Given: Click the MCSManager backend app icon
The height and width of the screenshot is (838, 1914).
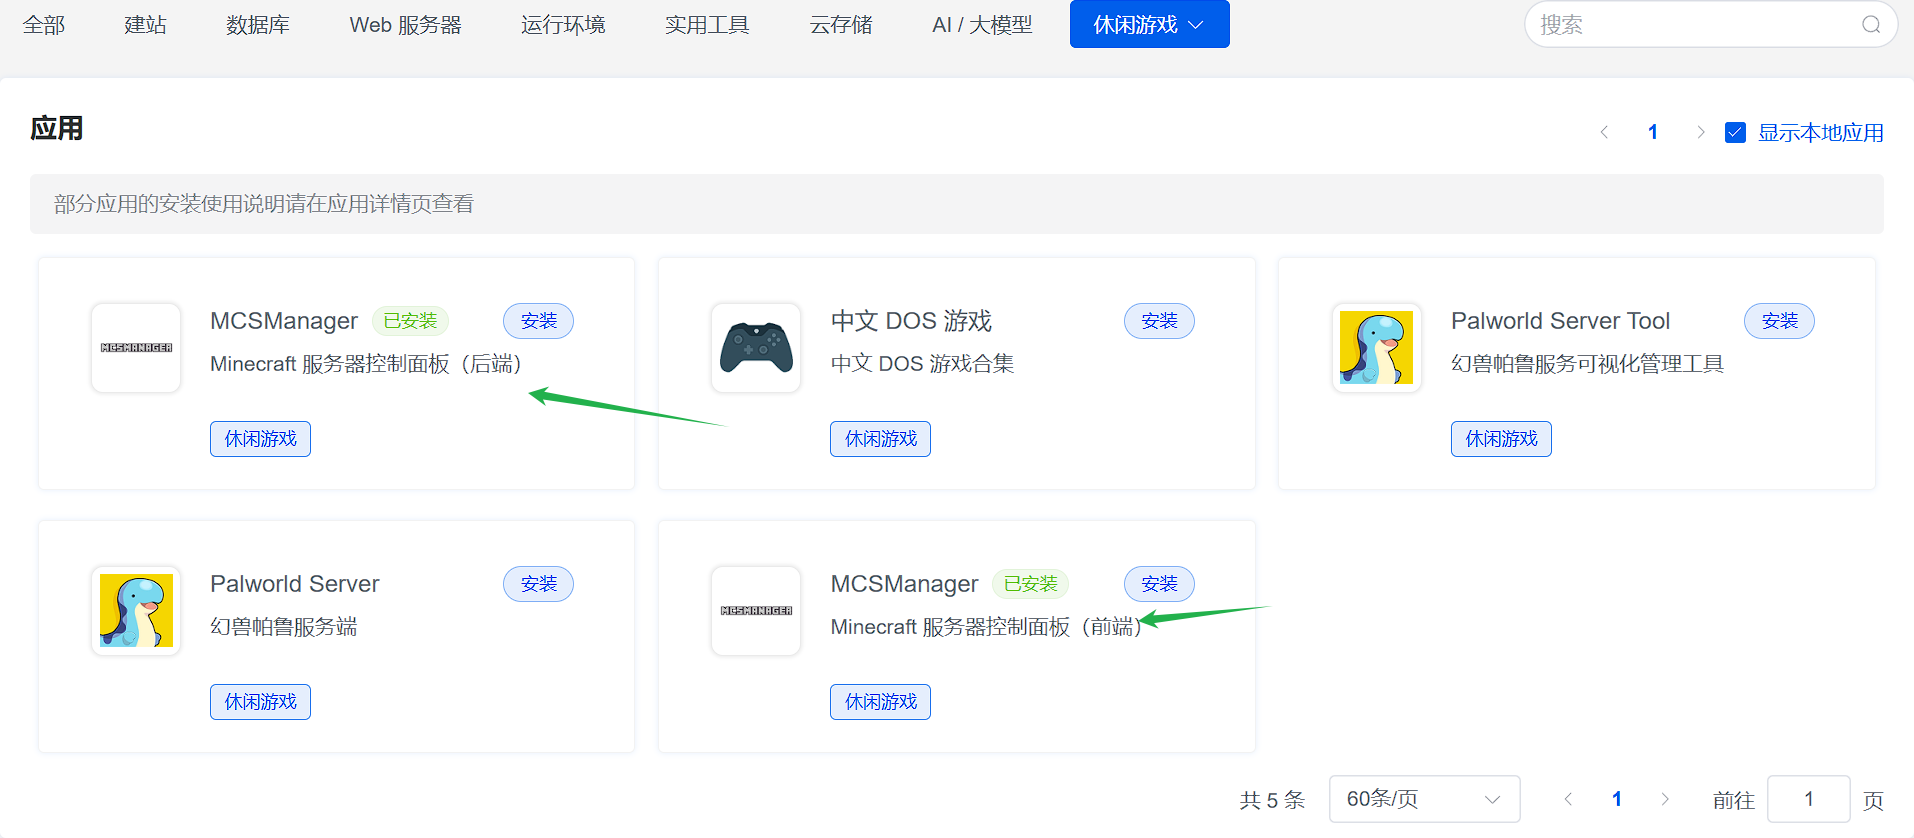Looking at the screenshot, I should (136, 348).
